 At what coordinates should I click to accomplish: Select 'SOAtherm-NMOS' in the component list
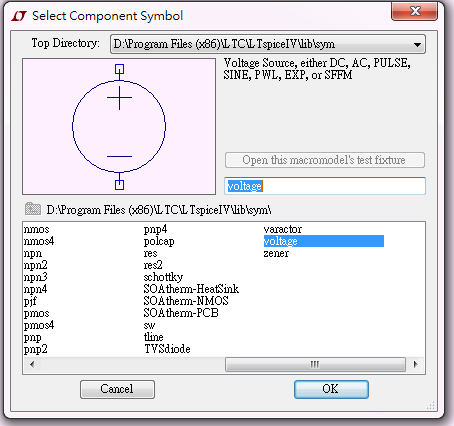(x=186, y=301)
